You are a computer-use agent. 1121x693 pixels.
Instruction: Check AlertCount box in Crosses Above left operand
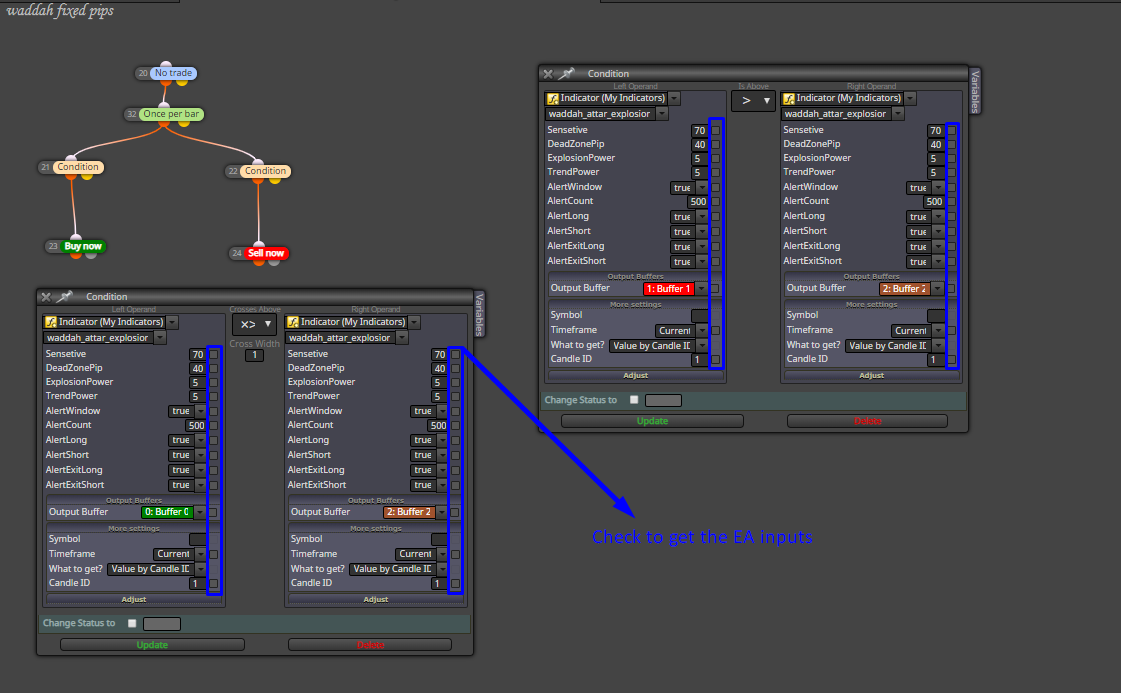(x=214, y=426)
